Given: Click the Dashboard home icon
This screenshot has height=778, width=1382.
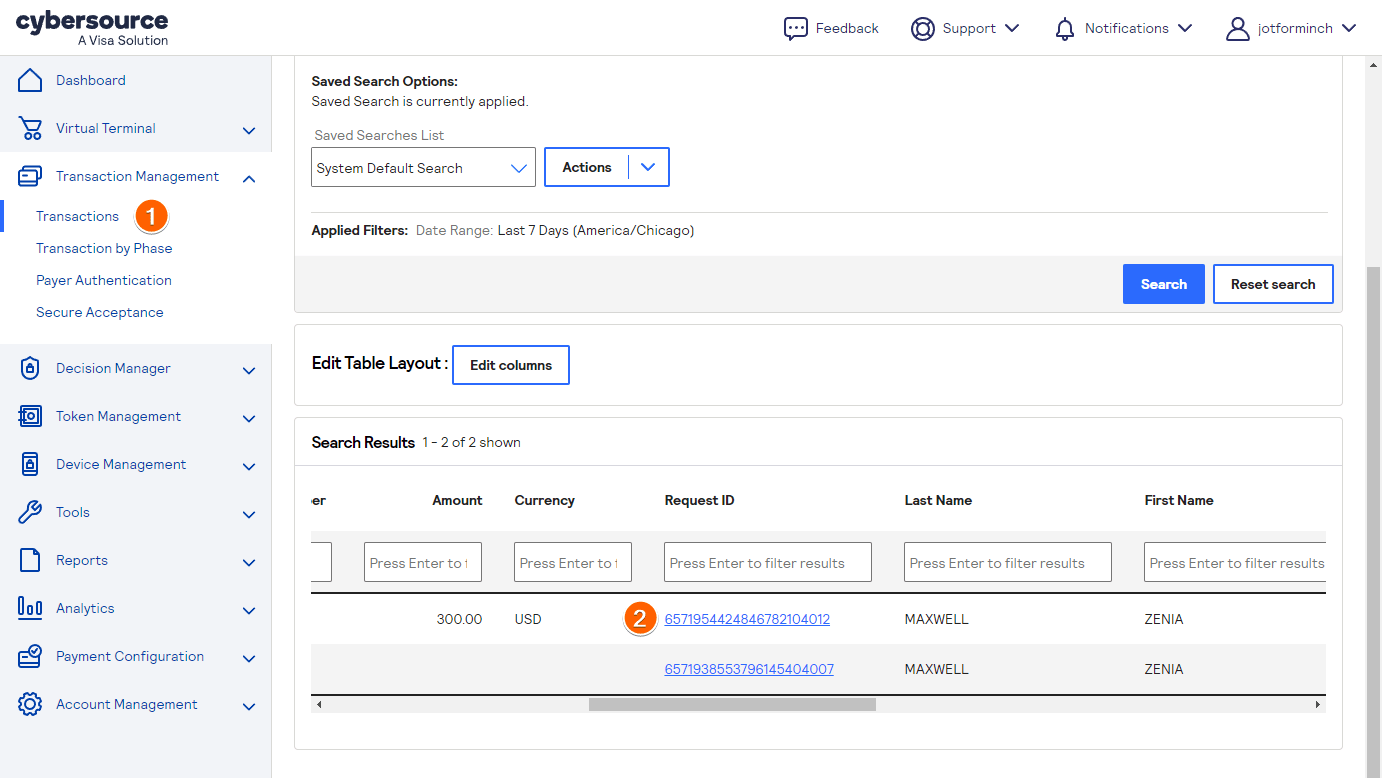Looking at the screenshot, I should click(30, 80).
